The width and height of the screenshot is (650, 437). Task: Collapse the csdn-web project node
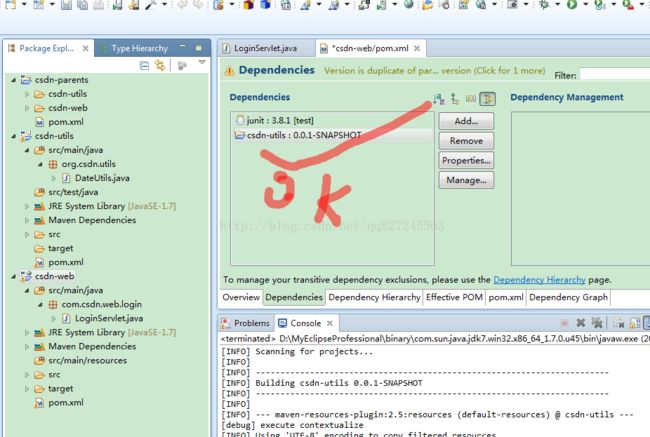pyautogui.click(x=14, y=276)
